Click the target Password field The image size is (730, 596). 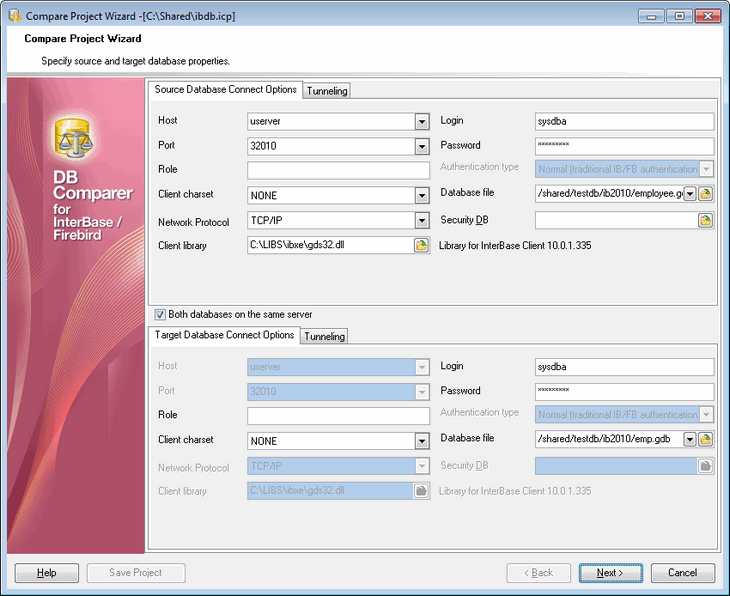pyautogui.click(x=624, y=392)
